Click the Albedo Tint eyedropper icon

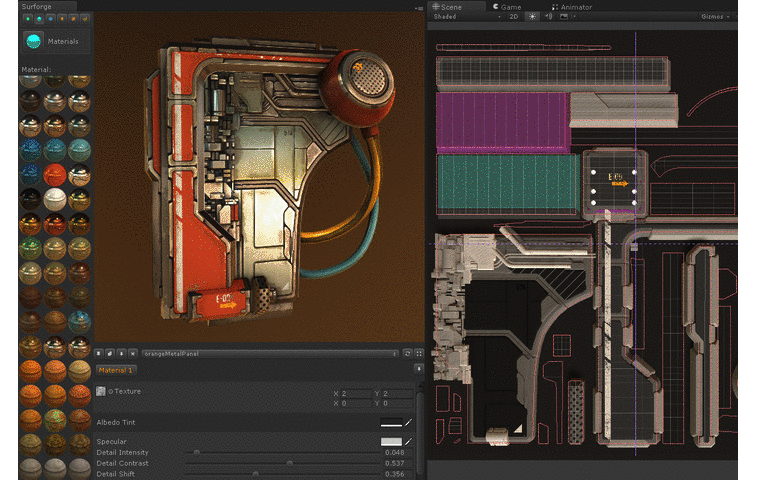click(x=408, y=423)
